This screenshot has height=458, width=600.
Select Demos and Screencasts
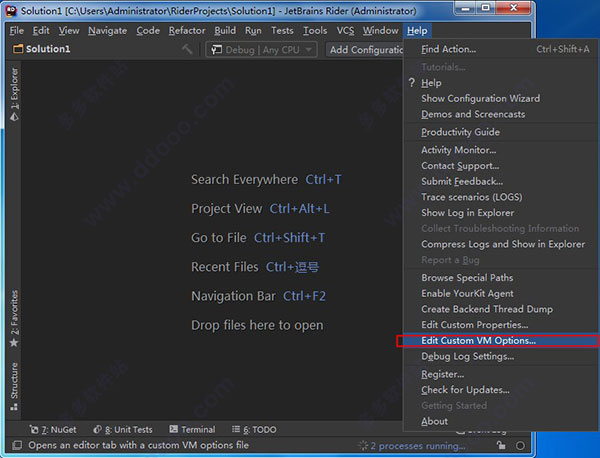pyautogui.click(x=501, y=114)
